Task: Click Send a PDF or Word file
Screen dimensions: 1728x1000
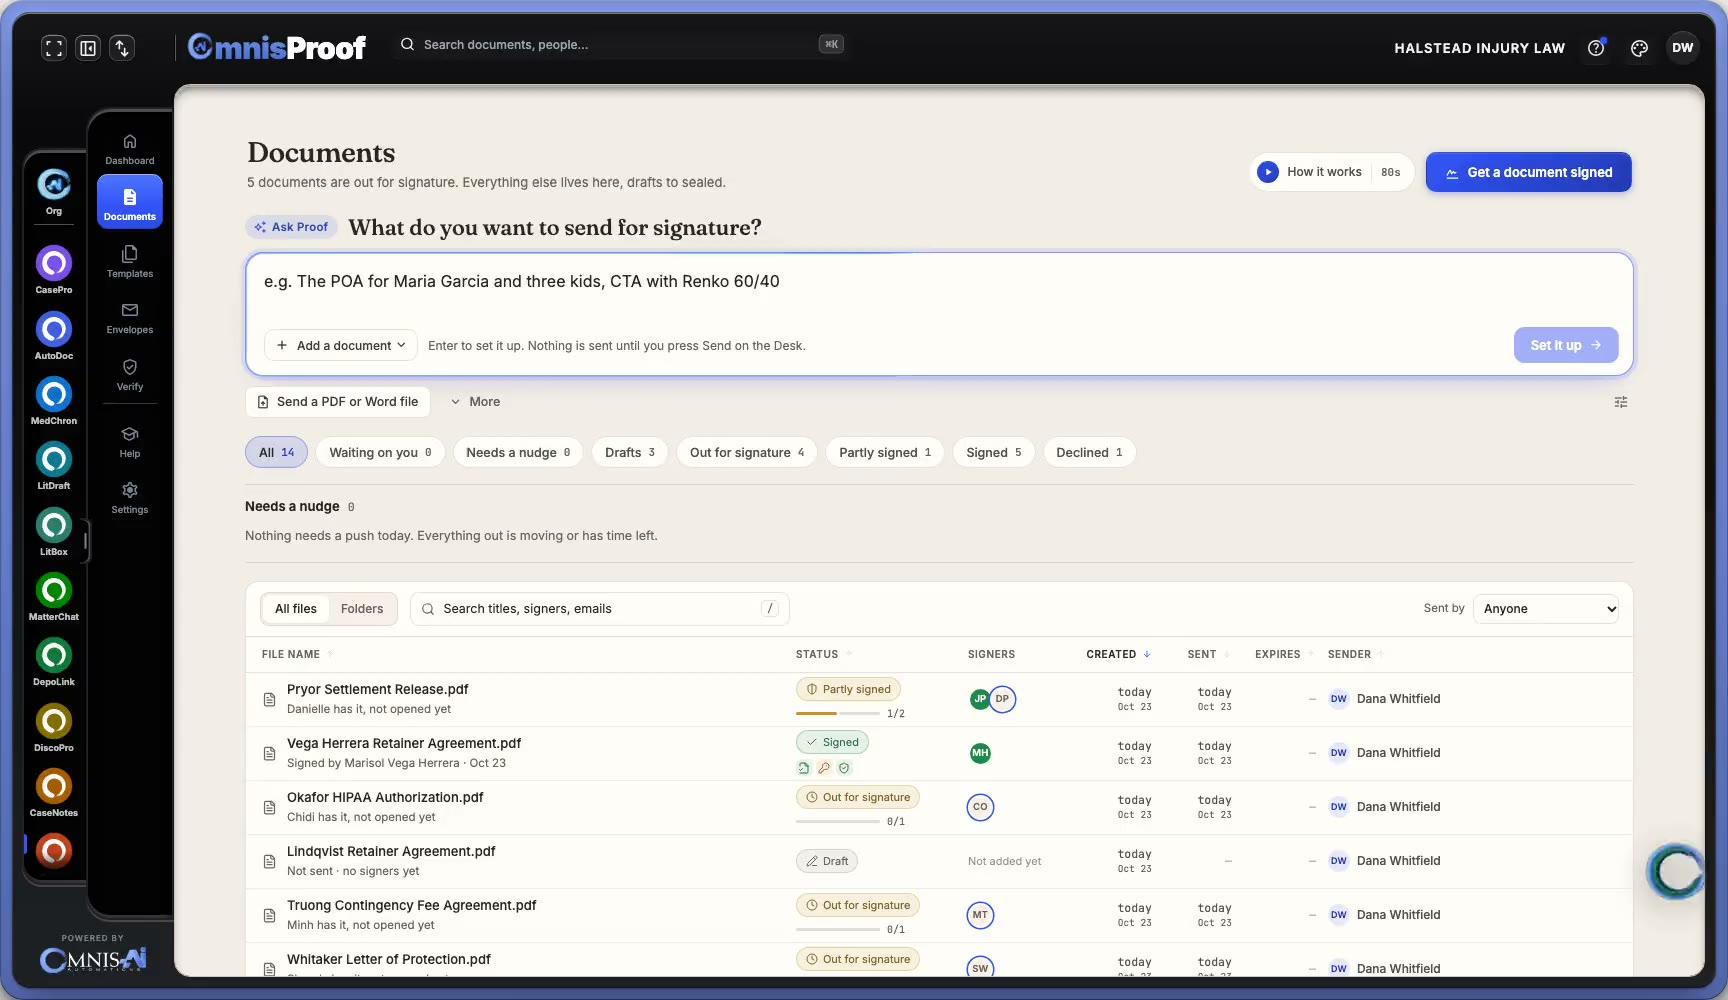Action: [338, 402]
